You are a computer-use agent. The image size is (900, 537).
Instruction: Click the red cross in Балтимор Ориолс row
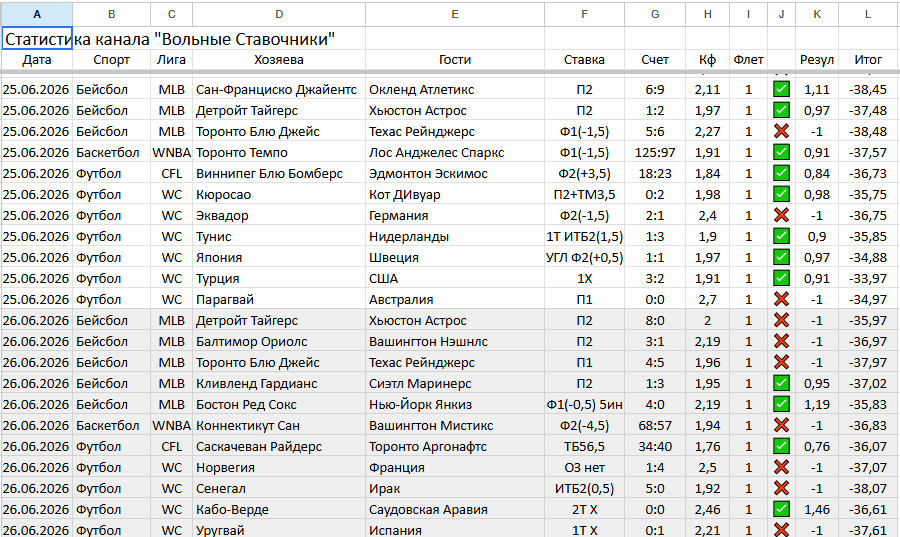(x=781, y=341)
